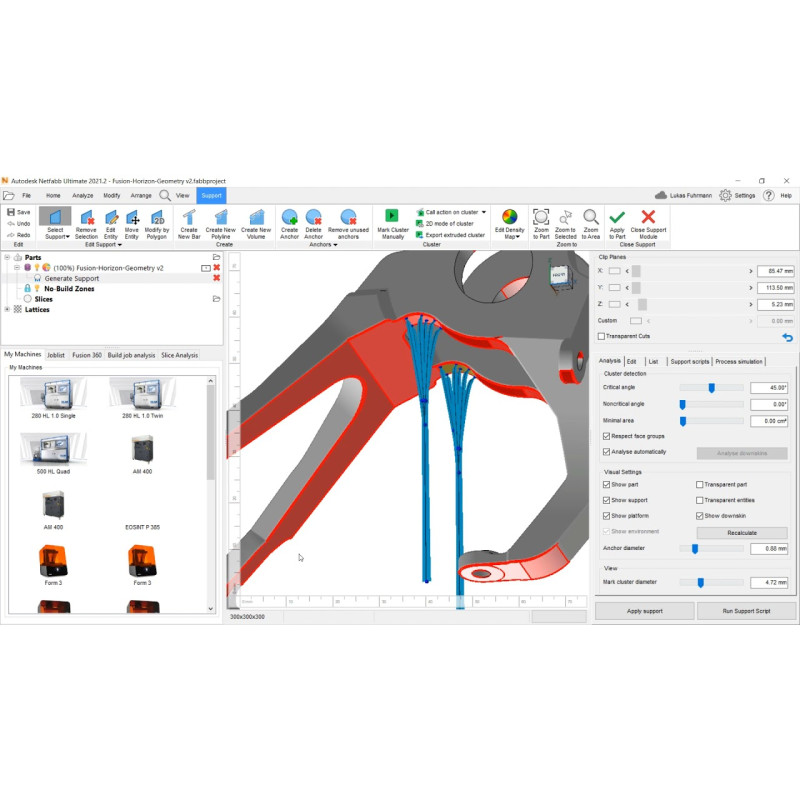Click the Zoom to Part icon

pyautogui.click(x=541, y=218)
